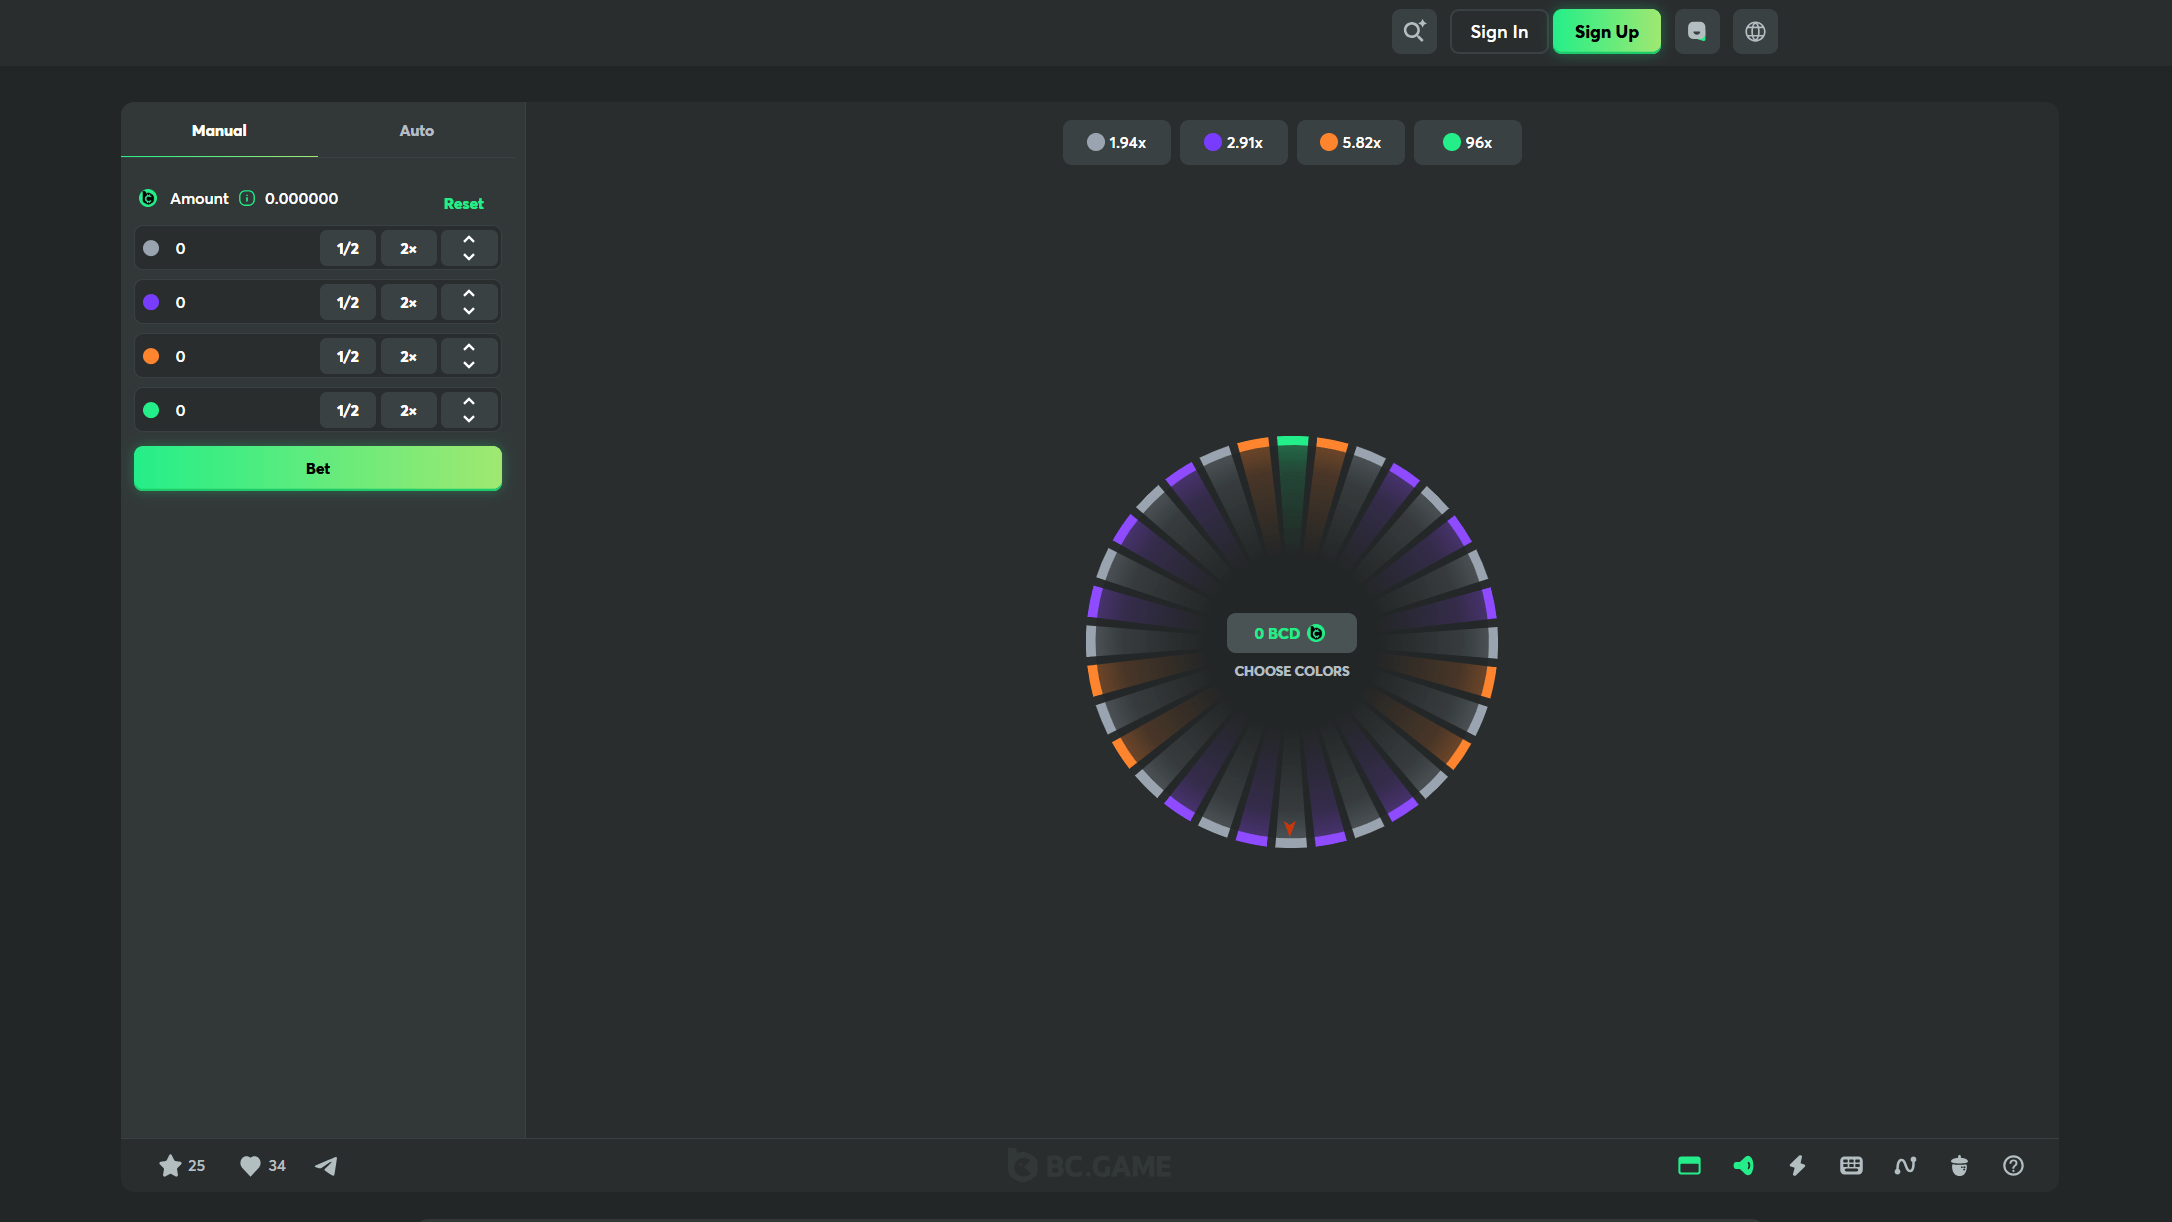Viewport: 2172px width, 1222px height.
Task: Open fairness acorn seed icon
Action: 1959,1166
